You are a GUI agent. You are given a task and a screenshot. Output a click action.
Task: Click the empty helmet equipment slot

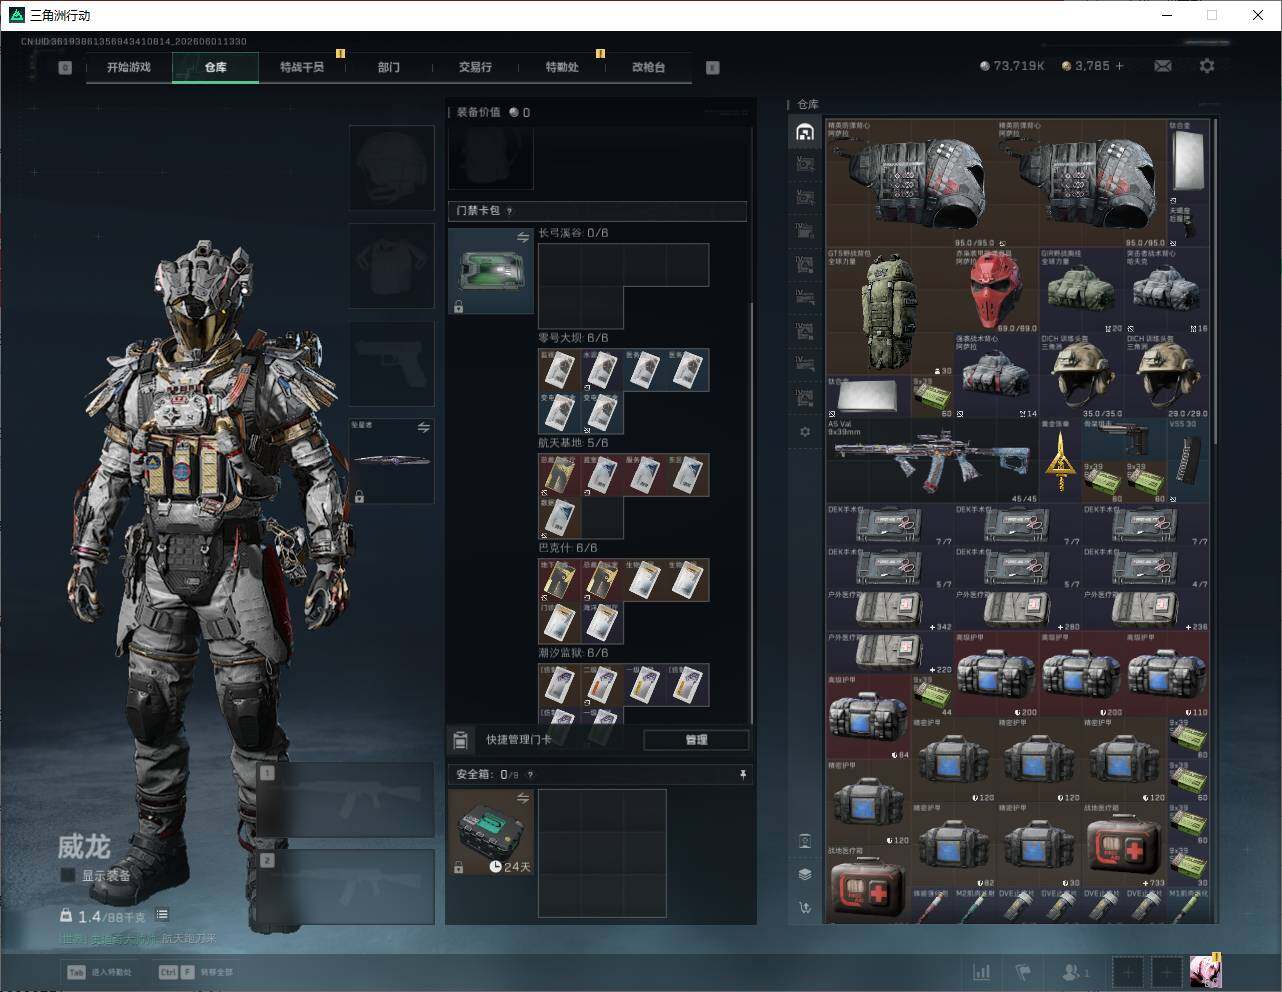(x=392, y=167)
